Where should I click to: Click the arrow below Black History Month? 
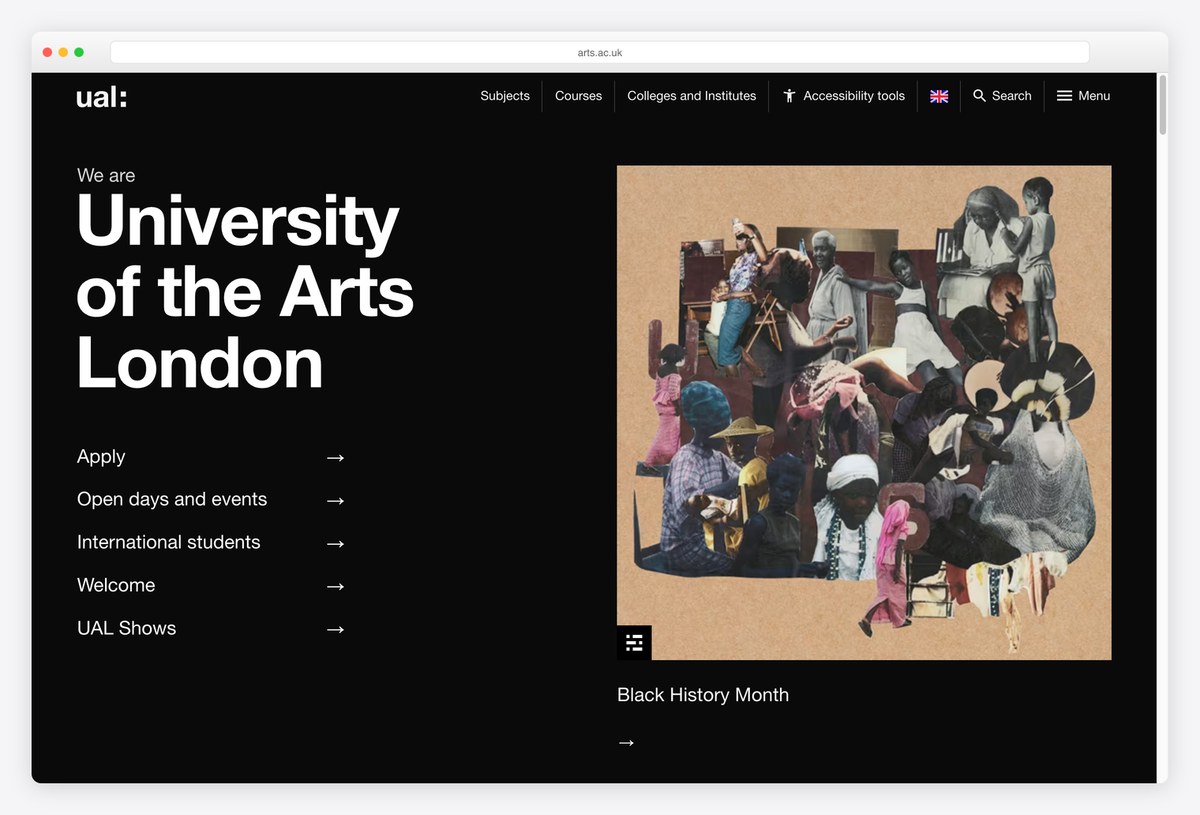click(626, 743)
